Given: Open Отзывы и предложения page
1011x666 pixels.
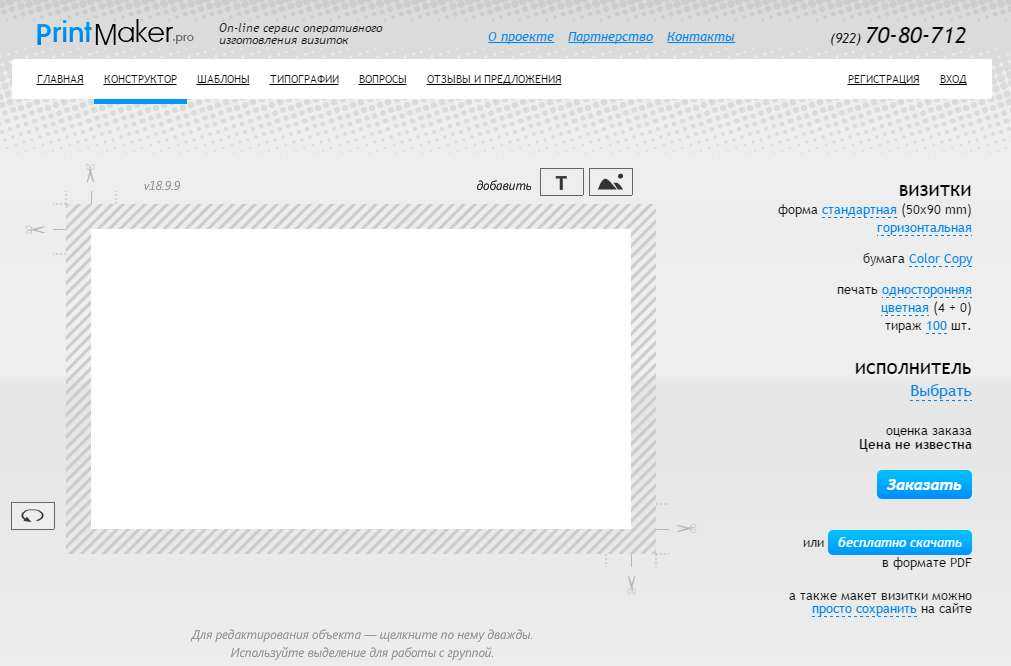Looking at the screenshot, I should (493, 79).
